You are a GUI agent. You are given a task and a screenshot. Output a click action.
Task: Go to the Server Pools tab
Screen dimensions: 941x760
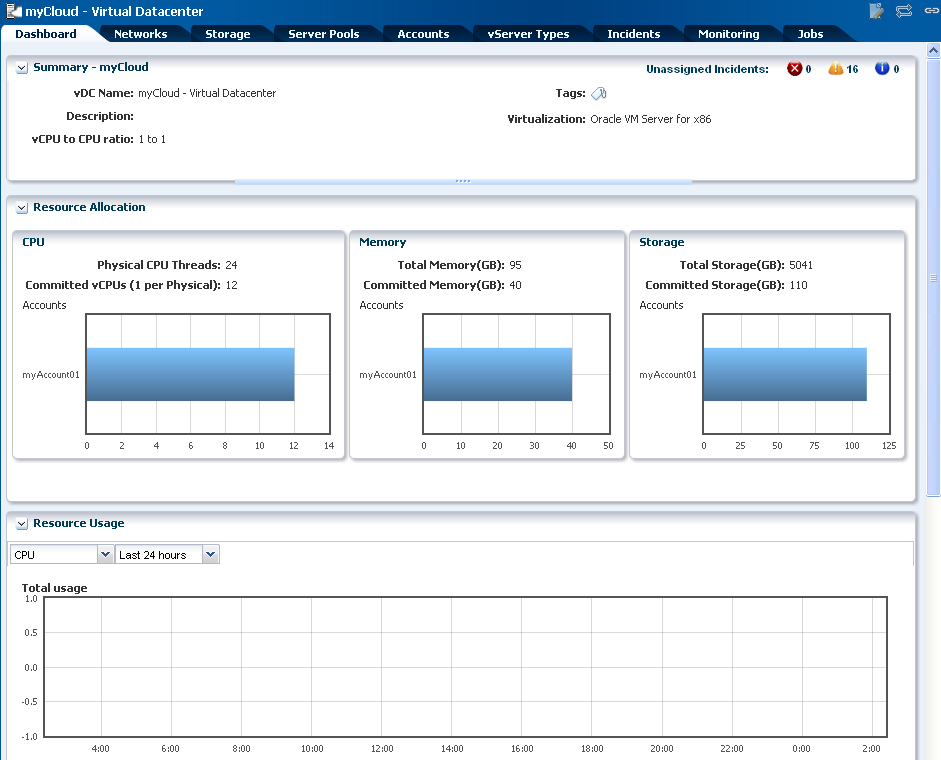323,34
